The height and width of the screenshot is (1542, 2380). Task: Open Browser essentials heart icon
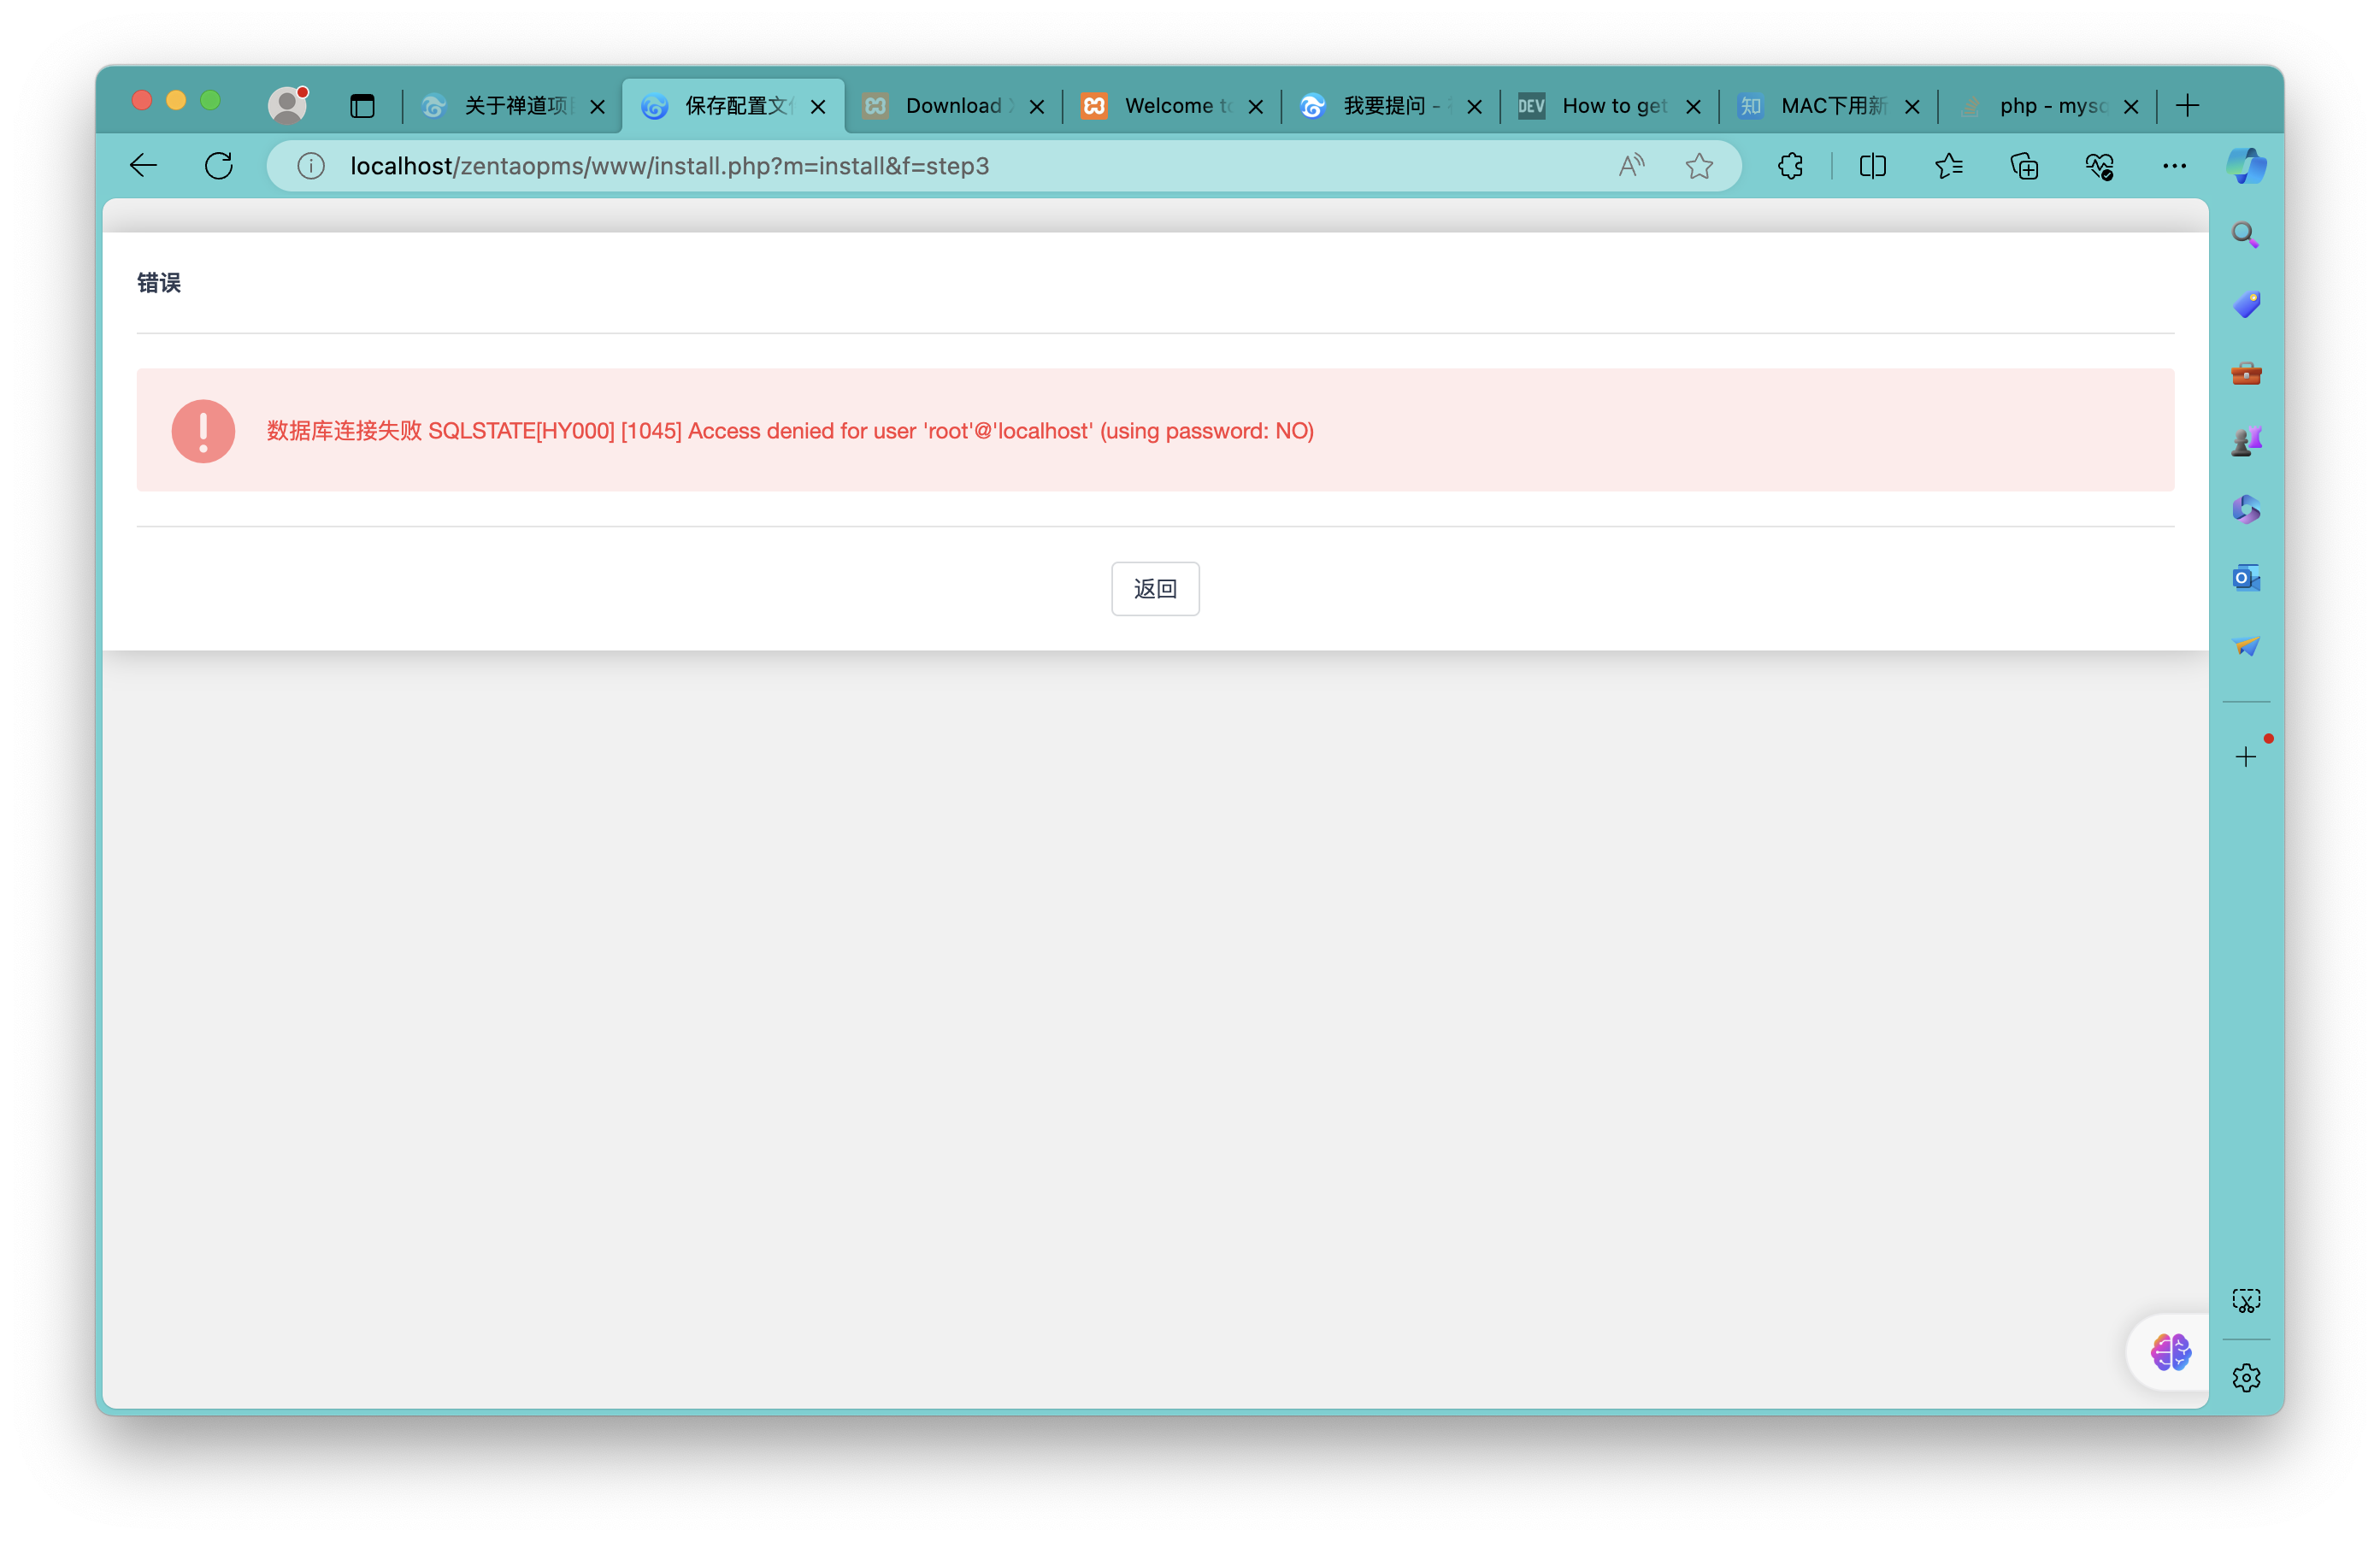coord(2099,165)
